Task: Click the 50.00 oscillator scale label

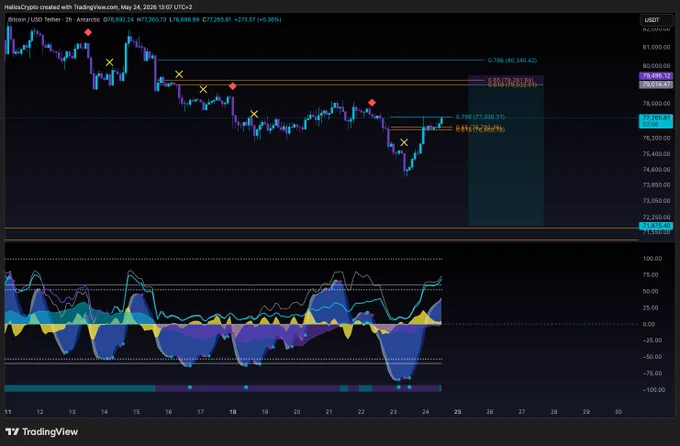Action: coord(651,291)
